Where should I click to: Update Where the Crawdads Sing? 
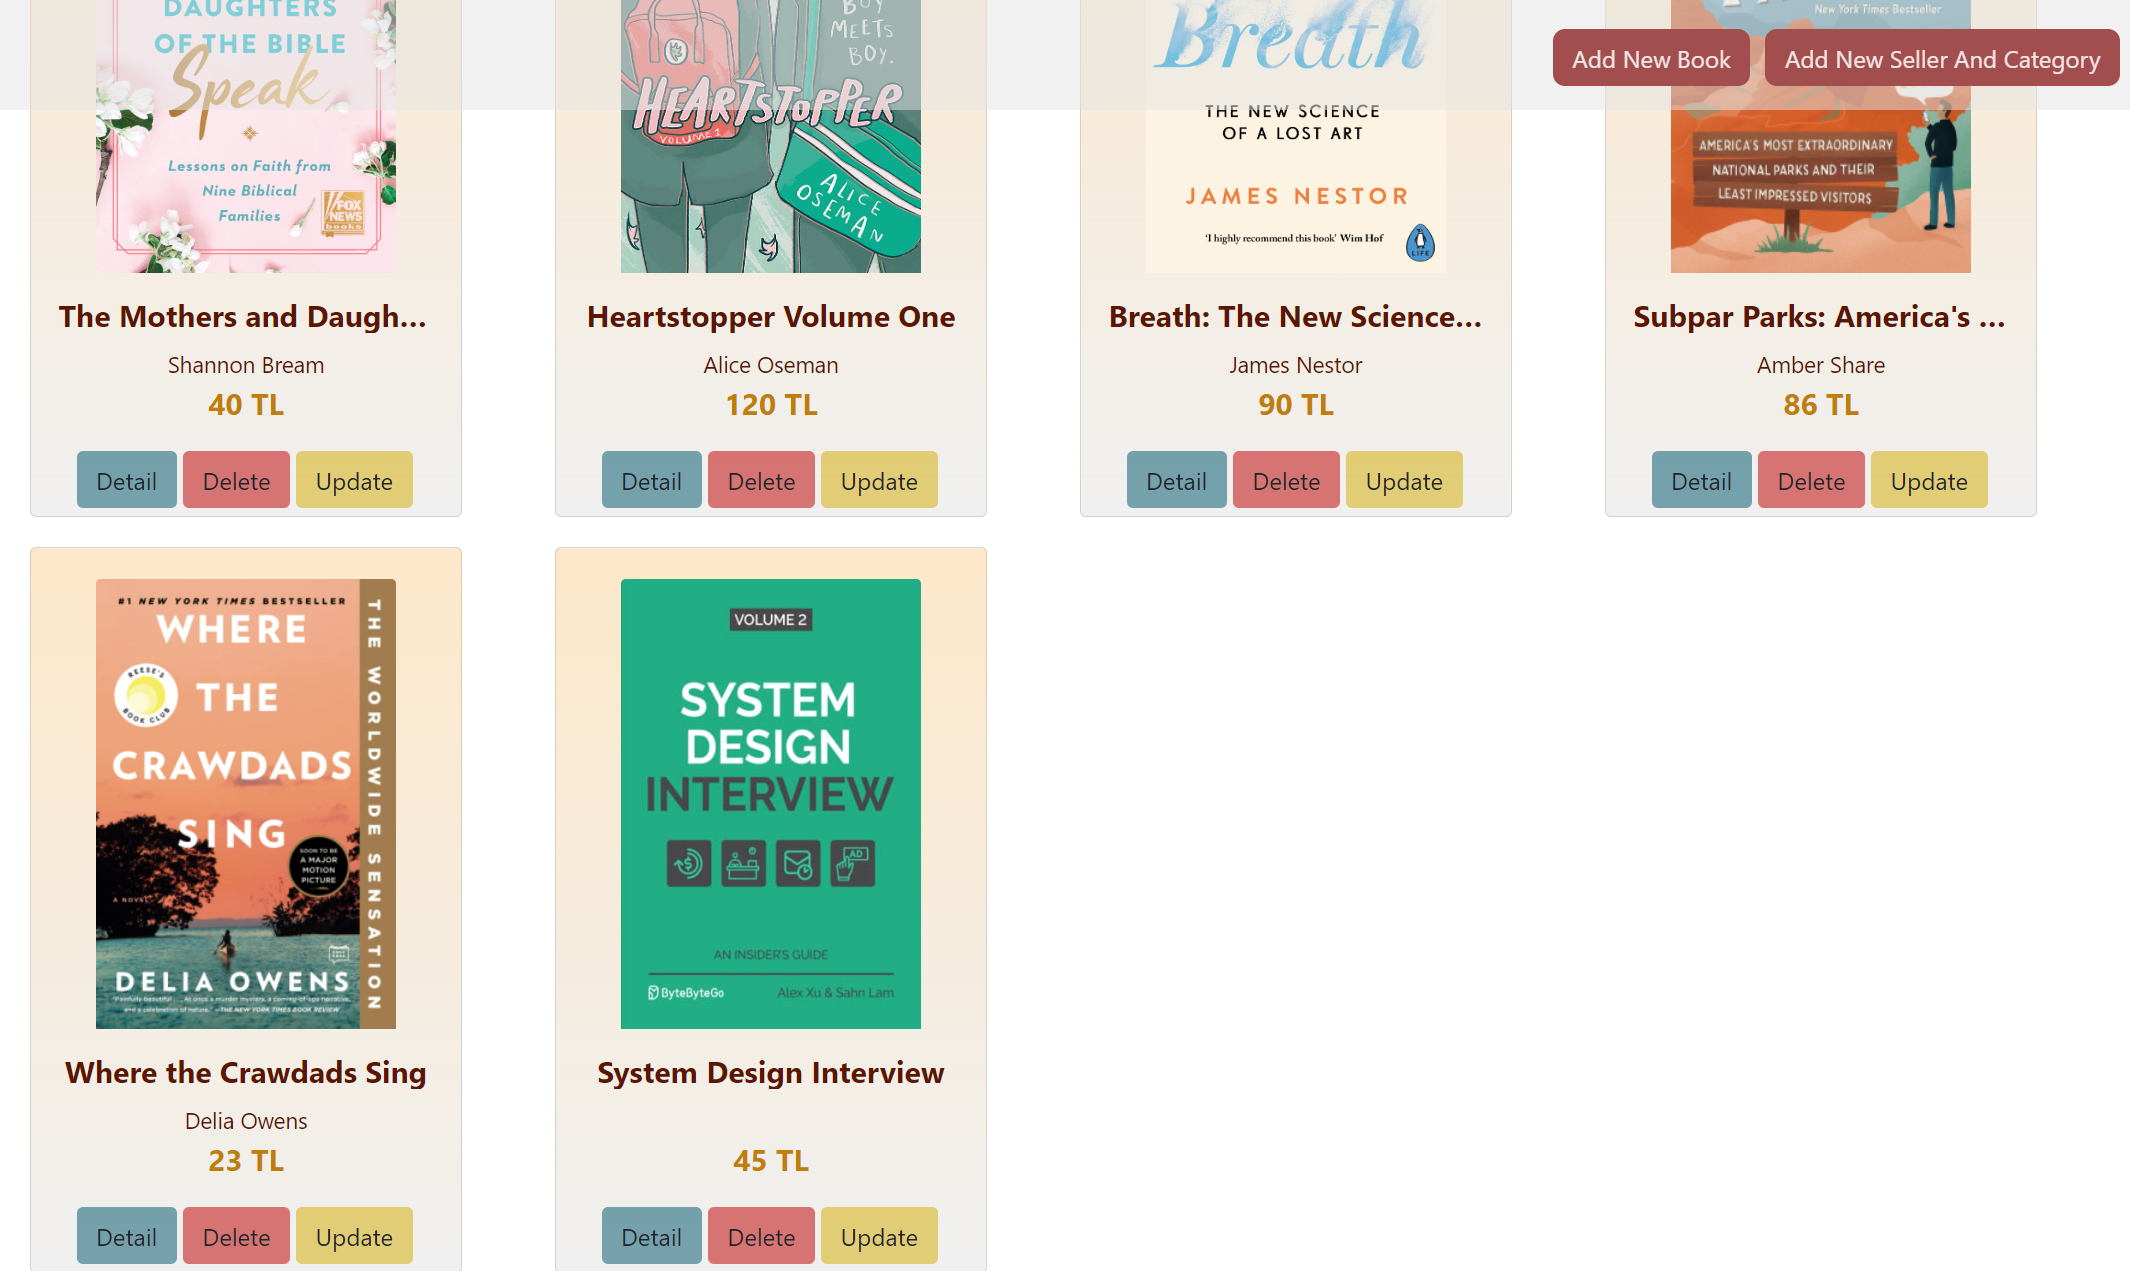[x=353, y=1236]
